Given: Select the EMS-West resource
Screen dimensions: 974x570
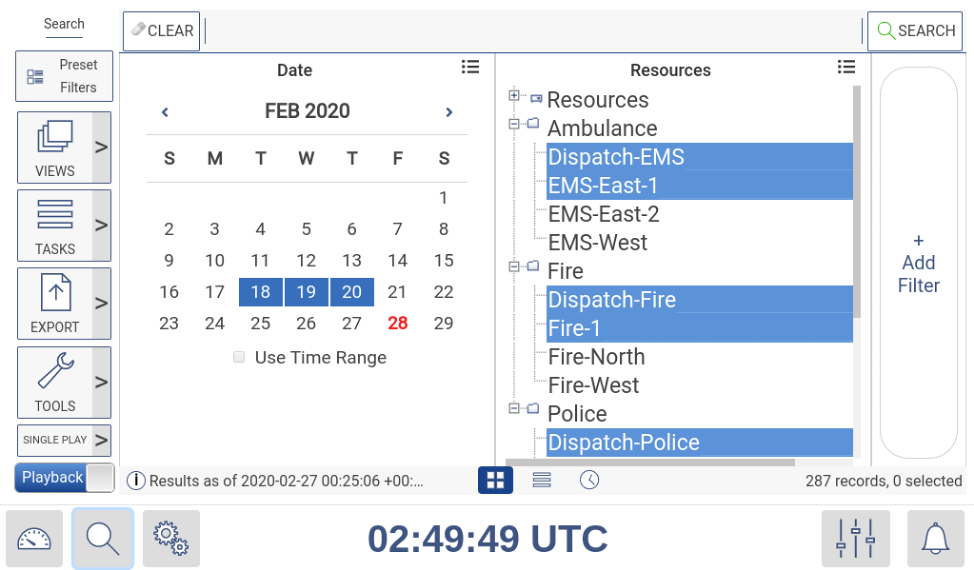Looking at the screenshot, I should [597, 243].
